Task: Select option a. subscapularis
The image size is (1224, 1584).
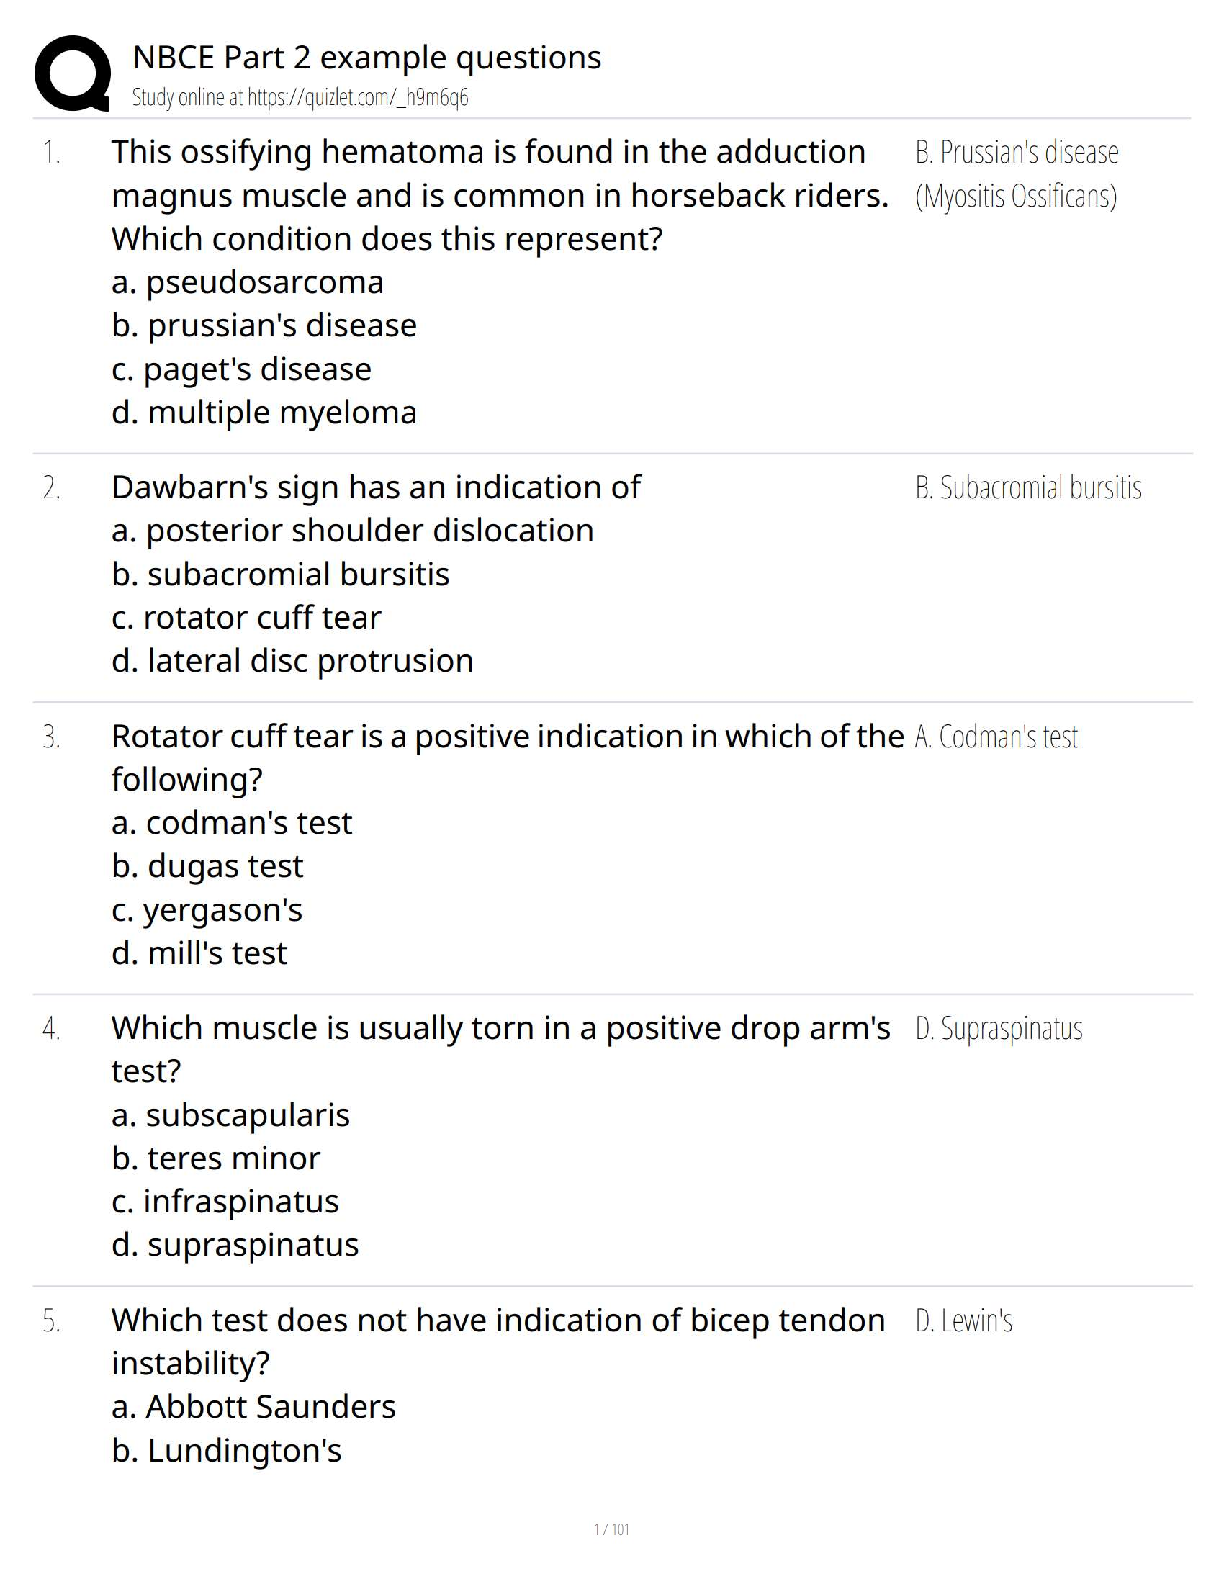Action: (231, 1115)
